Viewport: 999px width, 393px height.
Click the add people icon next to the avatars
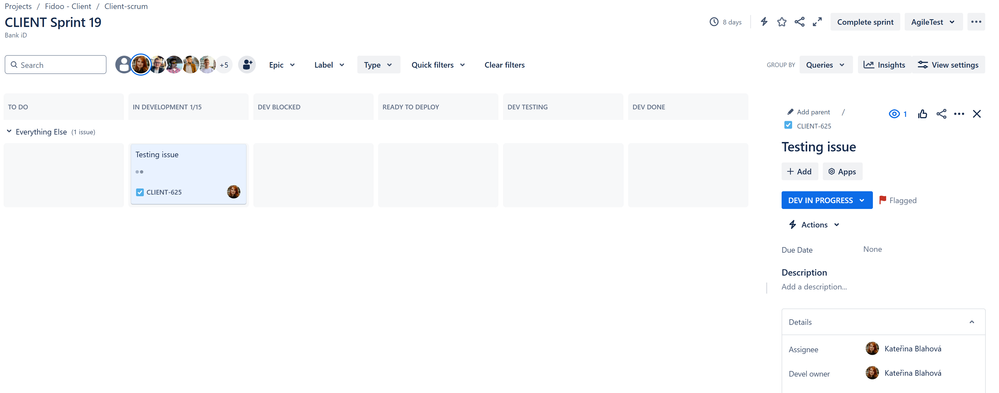247,64
